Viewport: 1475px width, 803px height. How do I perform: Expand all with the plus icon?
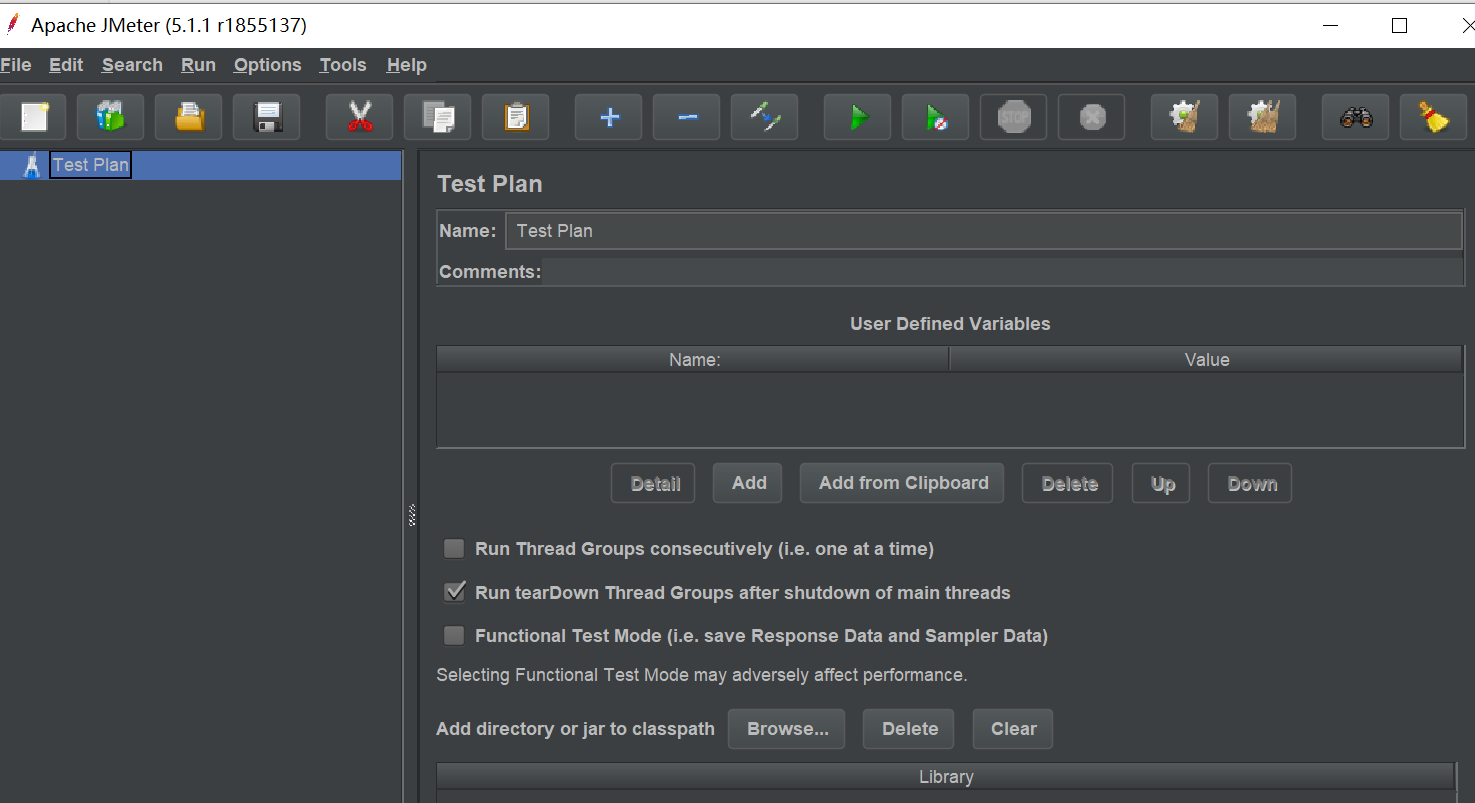(609, 117)
